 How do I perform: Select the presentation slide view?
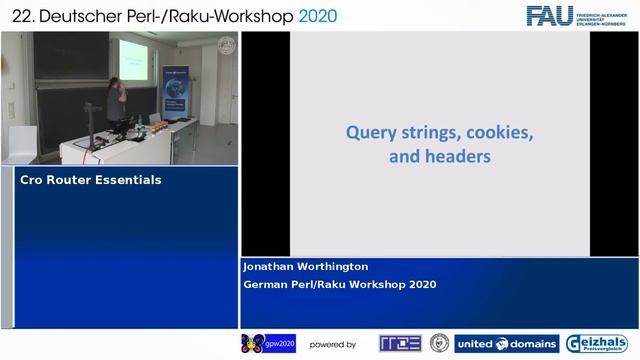[440, 144]
